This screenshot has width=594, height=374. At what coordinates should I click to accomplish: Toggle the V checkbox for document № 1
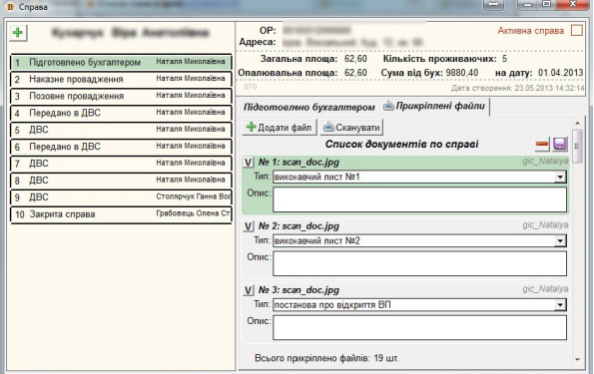point(248,163)
